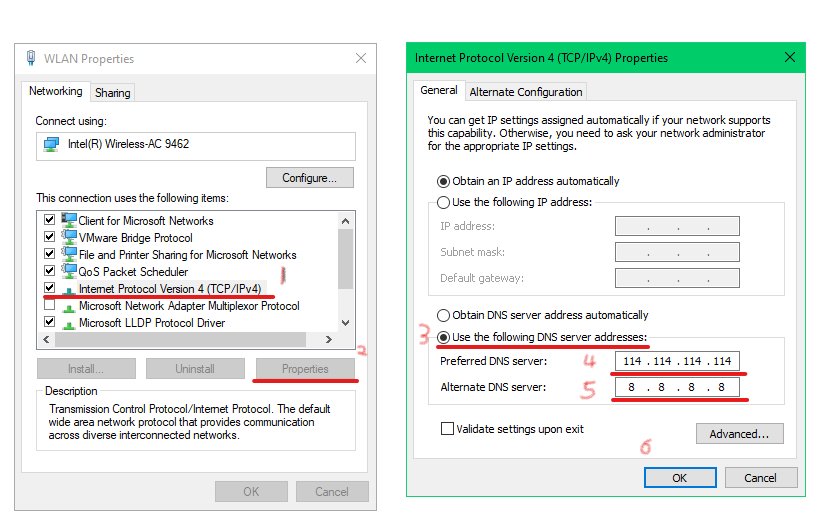Click the Microsoft LLDP Protocol Driver icon
The image size is (823, 518).
tap(69, 324)
